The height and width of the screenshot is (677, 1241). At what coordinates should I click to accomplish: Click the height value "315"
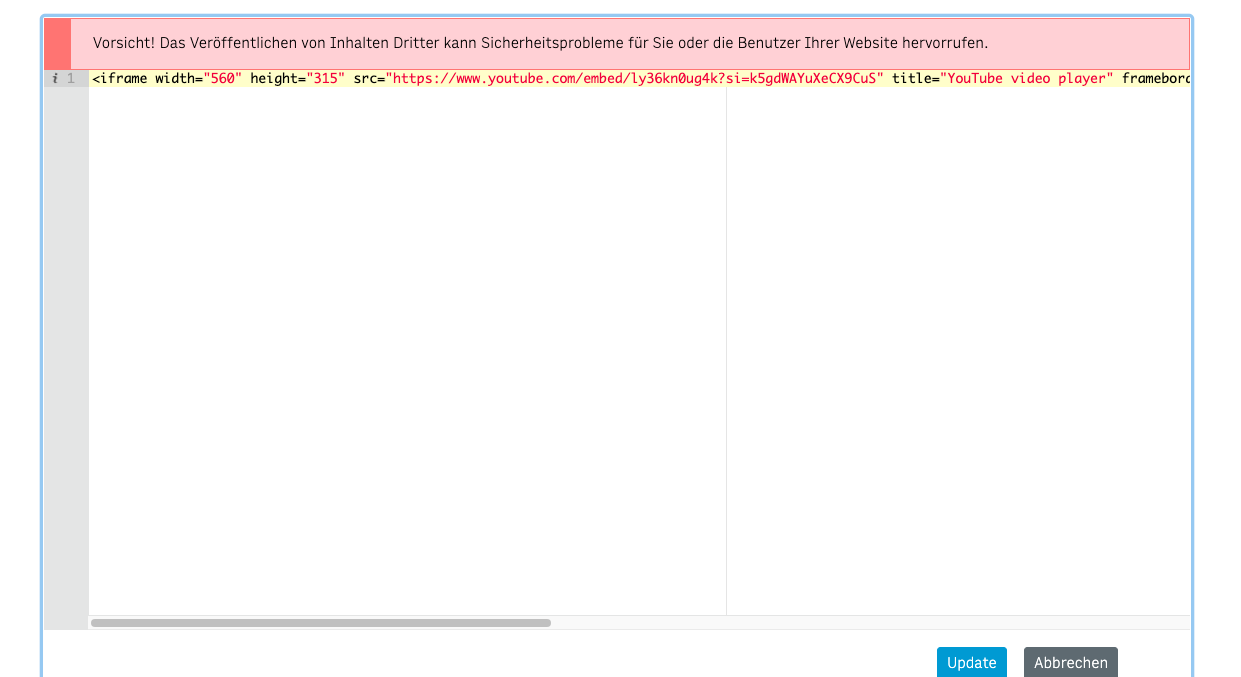pyautogui.click(x=325, y=79)
